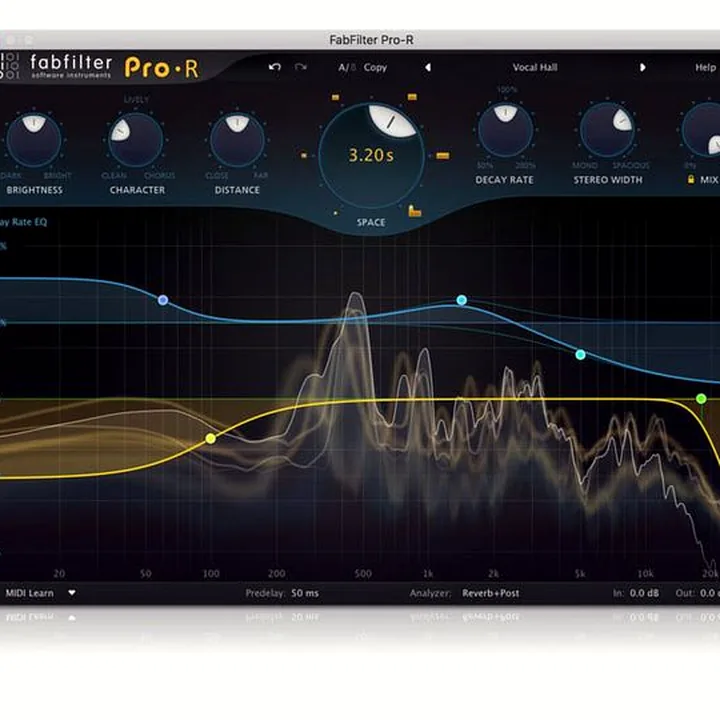Select the cyan decay EQ point near 1k
Screen dimensions: 720x720
pos(461,300)
